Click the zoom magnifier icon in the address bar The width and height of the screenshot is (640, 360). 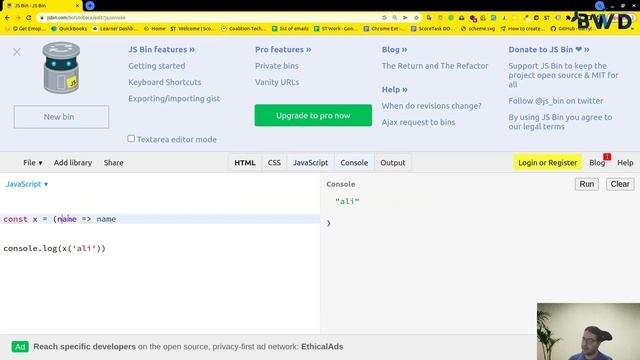(x=395, y=18)
